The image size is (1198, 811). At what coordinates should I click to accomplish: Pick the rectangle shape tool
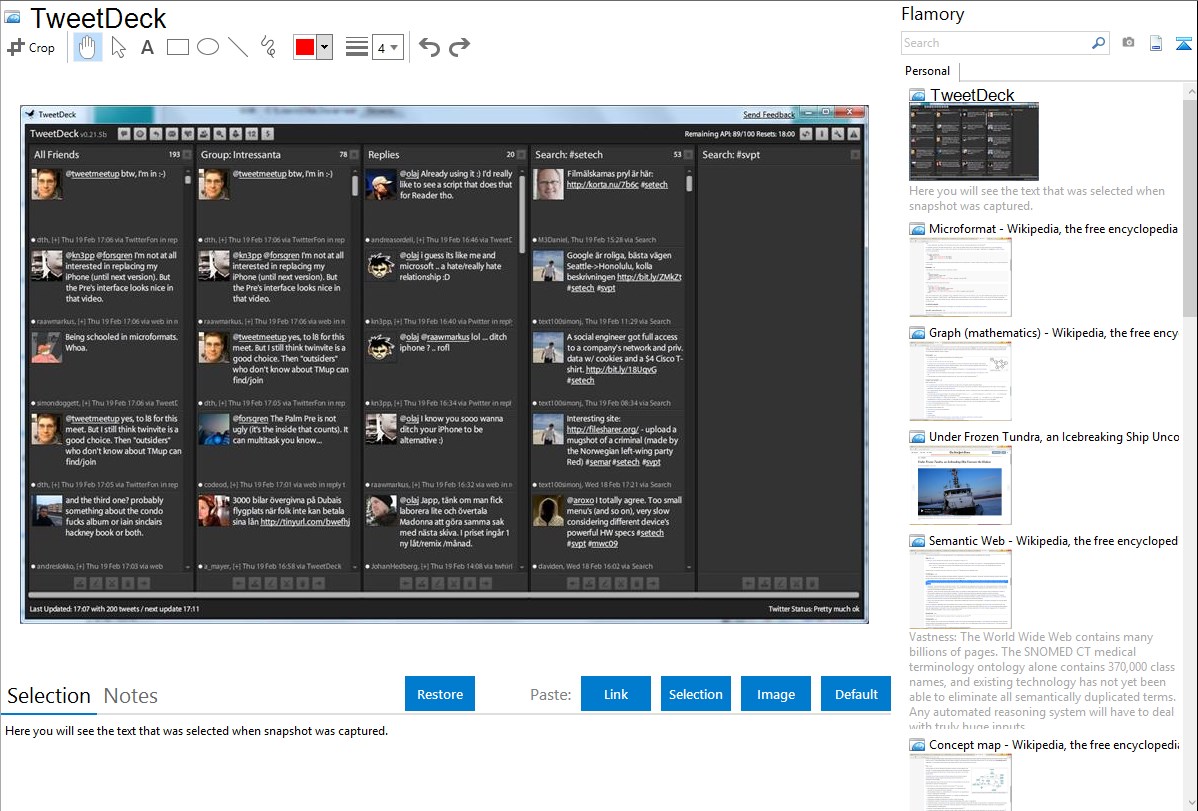pyautogui.click(x=177, y=47)
